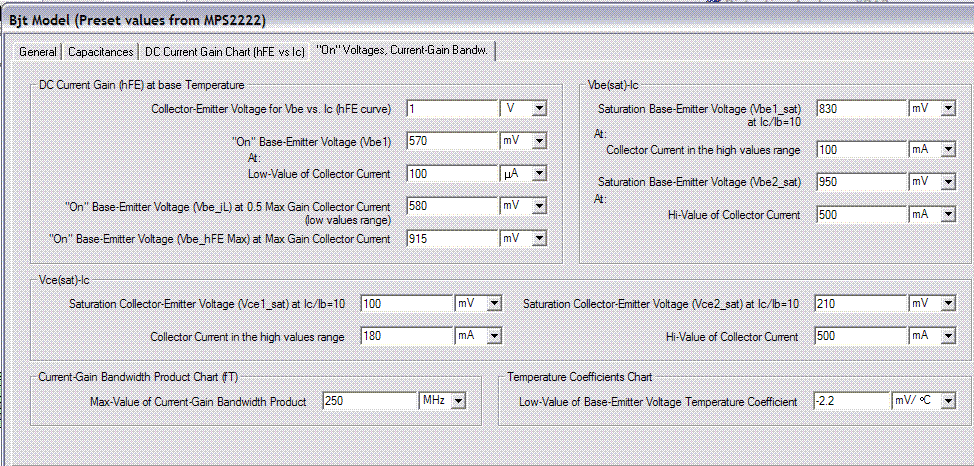Open unit dropdown for Vbe_iL voltage
The height and width of the screenshot is (466, 974).
click(x=539, y=207)
